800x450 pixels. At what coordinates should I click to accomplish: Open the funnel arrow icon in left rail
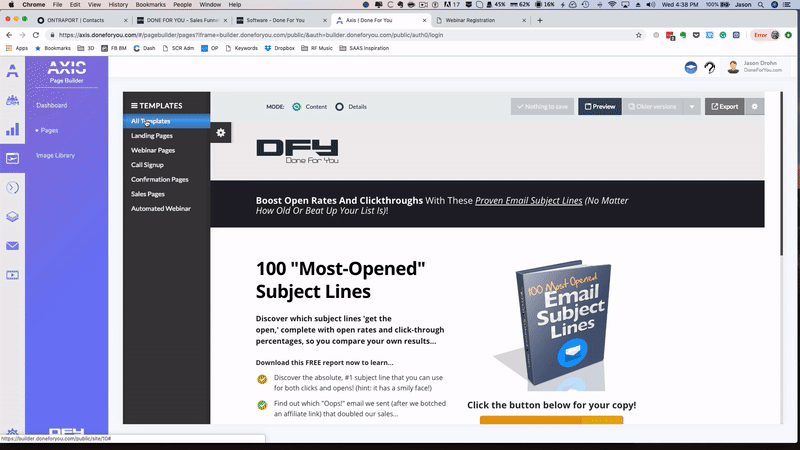pos(12,187)
